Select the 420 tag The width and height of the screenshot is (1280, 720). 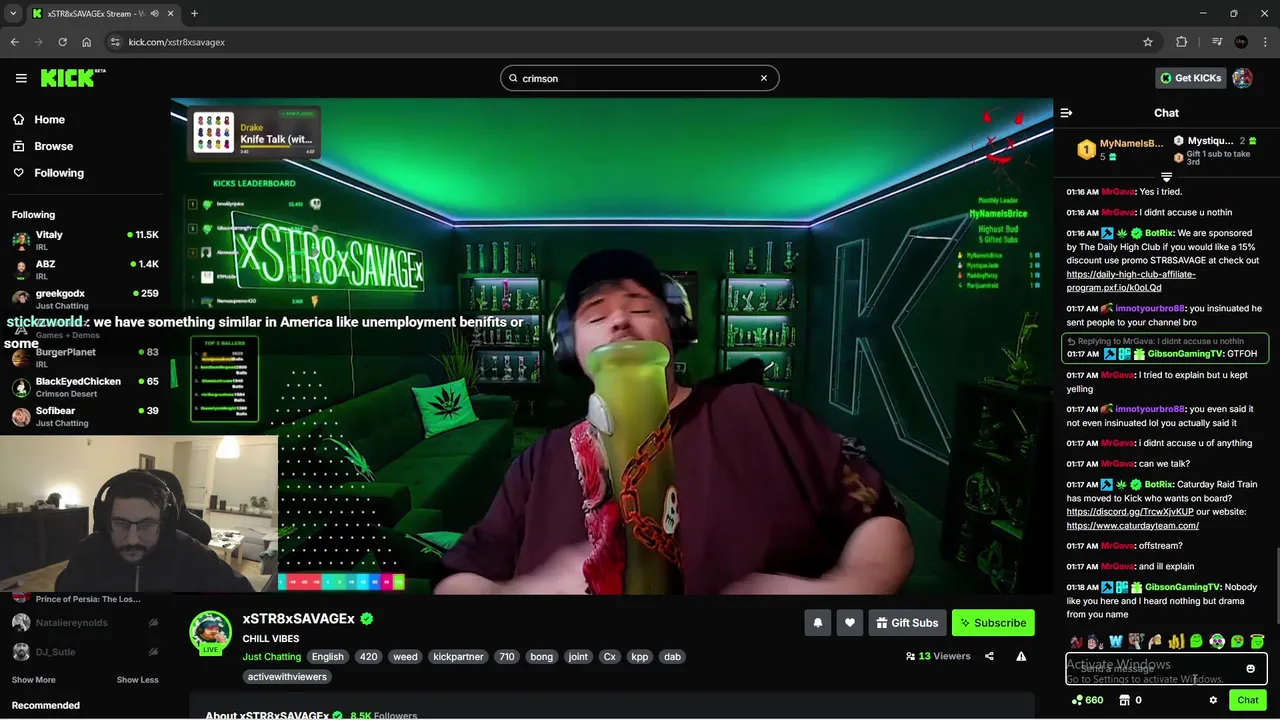pos(368,657)
